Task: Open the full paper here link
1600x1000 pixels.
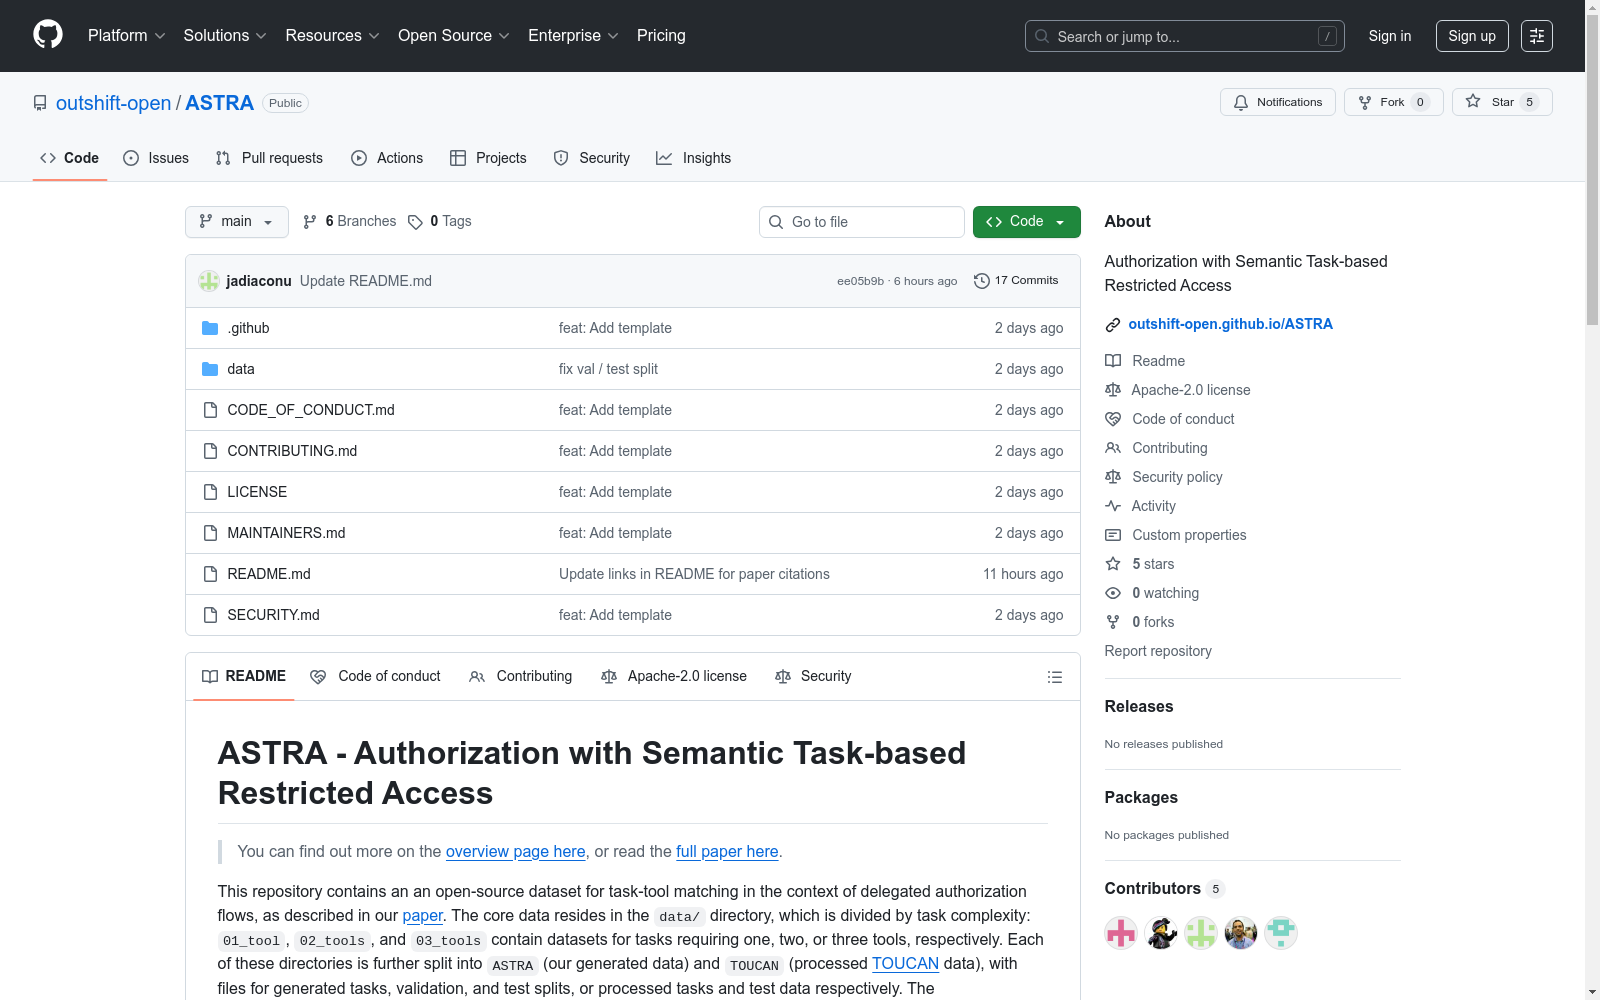Action: pyautogui.click(x=727, y=852)
